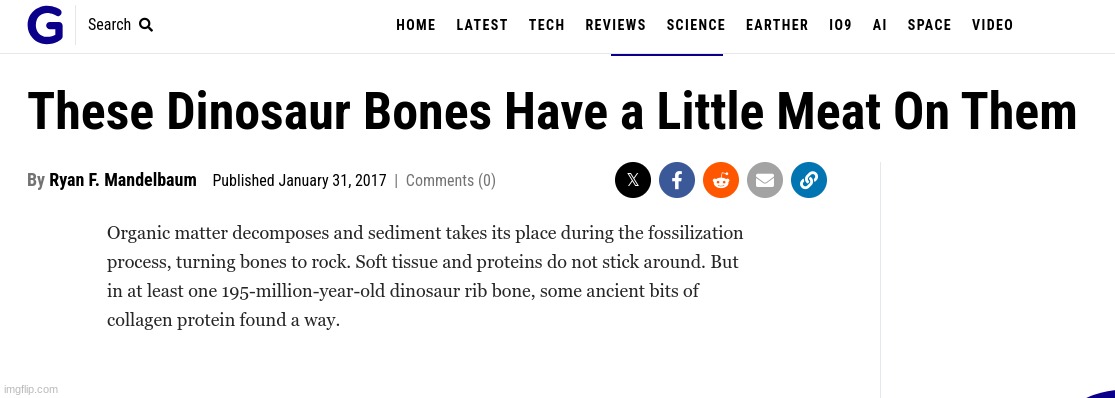Click the Search magnifying glass icon
The width and height of the screenshot is (1115, 398).
point(146,25)
